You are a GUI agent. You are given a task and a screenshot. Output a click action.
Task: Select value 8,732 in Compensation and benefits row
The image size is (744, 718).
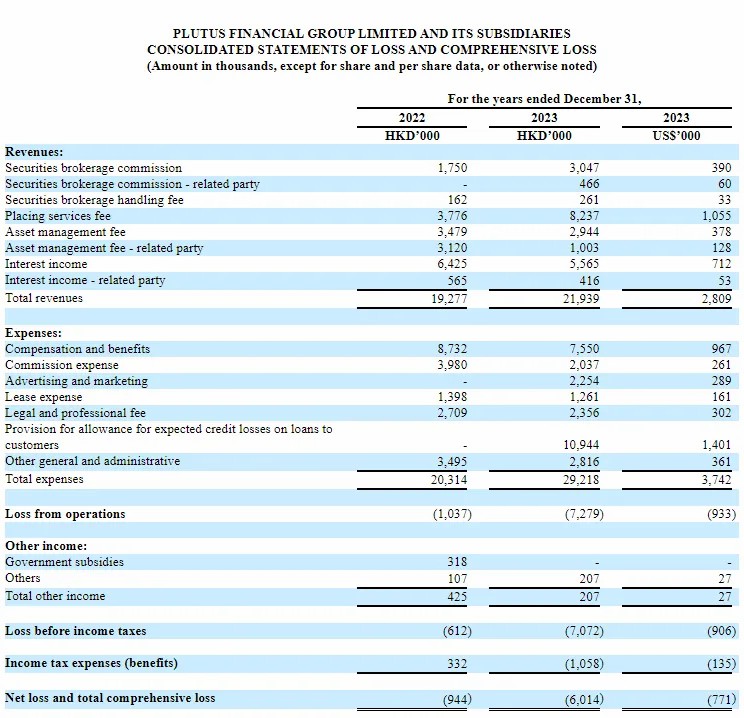coord(452,349)
